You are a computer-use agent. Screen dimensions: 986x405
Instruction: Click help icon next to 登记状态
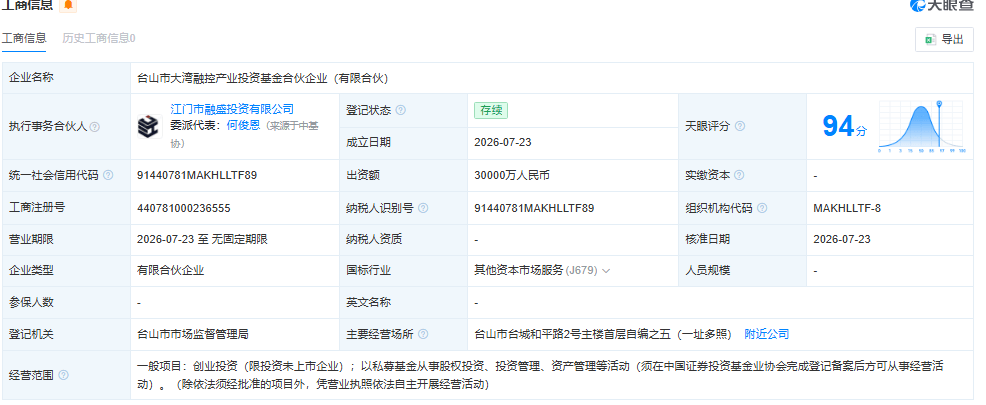[401, 110]
